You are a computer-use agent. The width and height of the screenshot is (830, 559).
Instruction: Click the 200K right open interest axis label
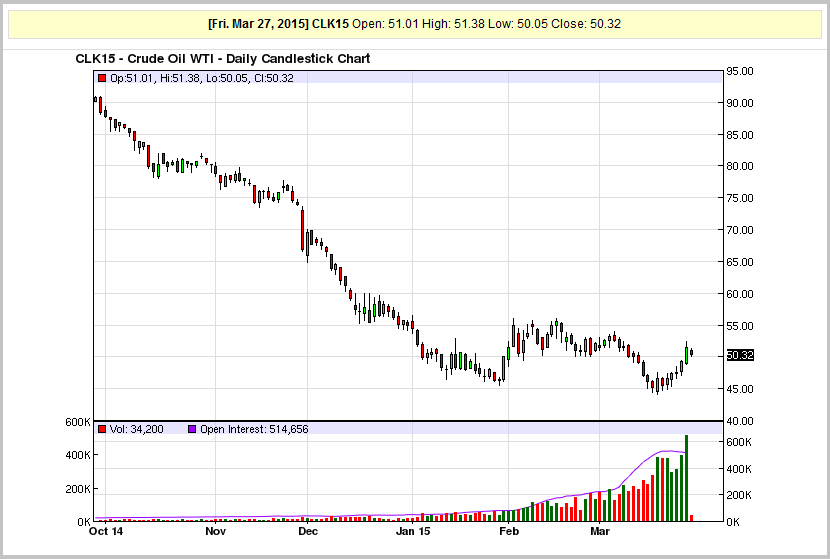click(x=738, y=495)
